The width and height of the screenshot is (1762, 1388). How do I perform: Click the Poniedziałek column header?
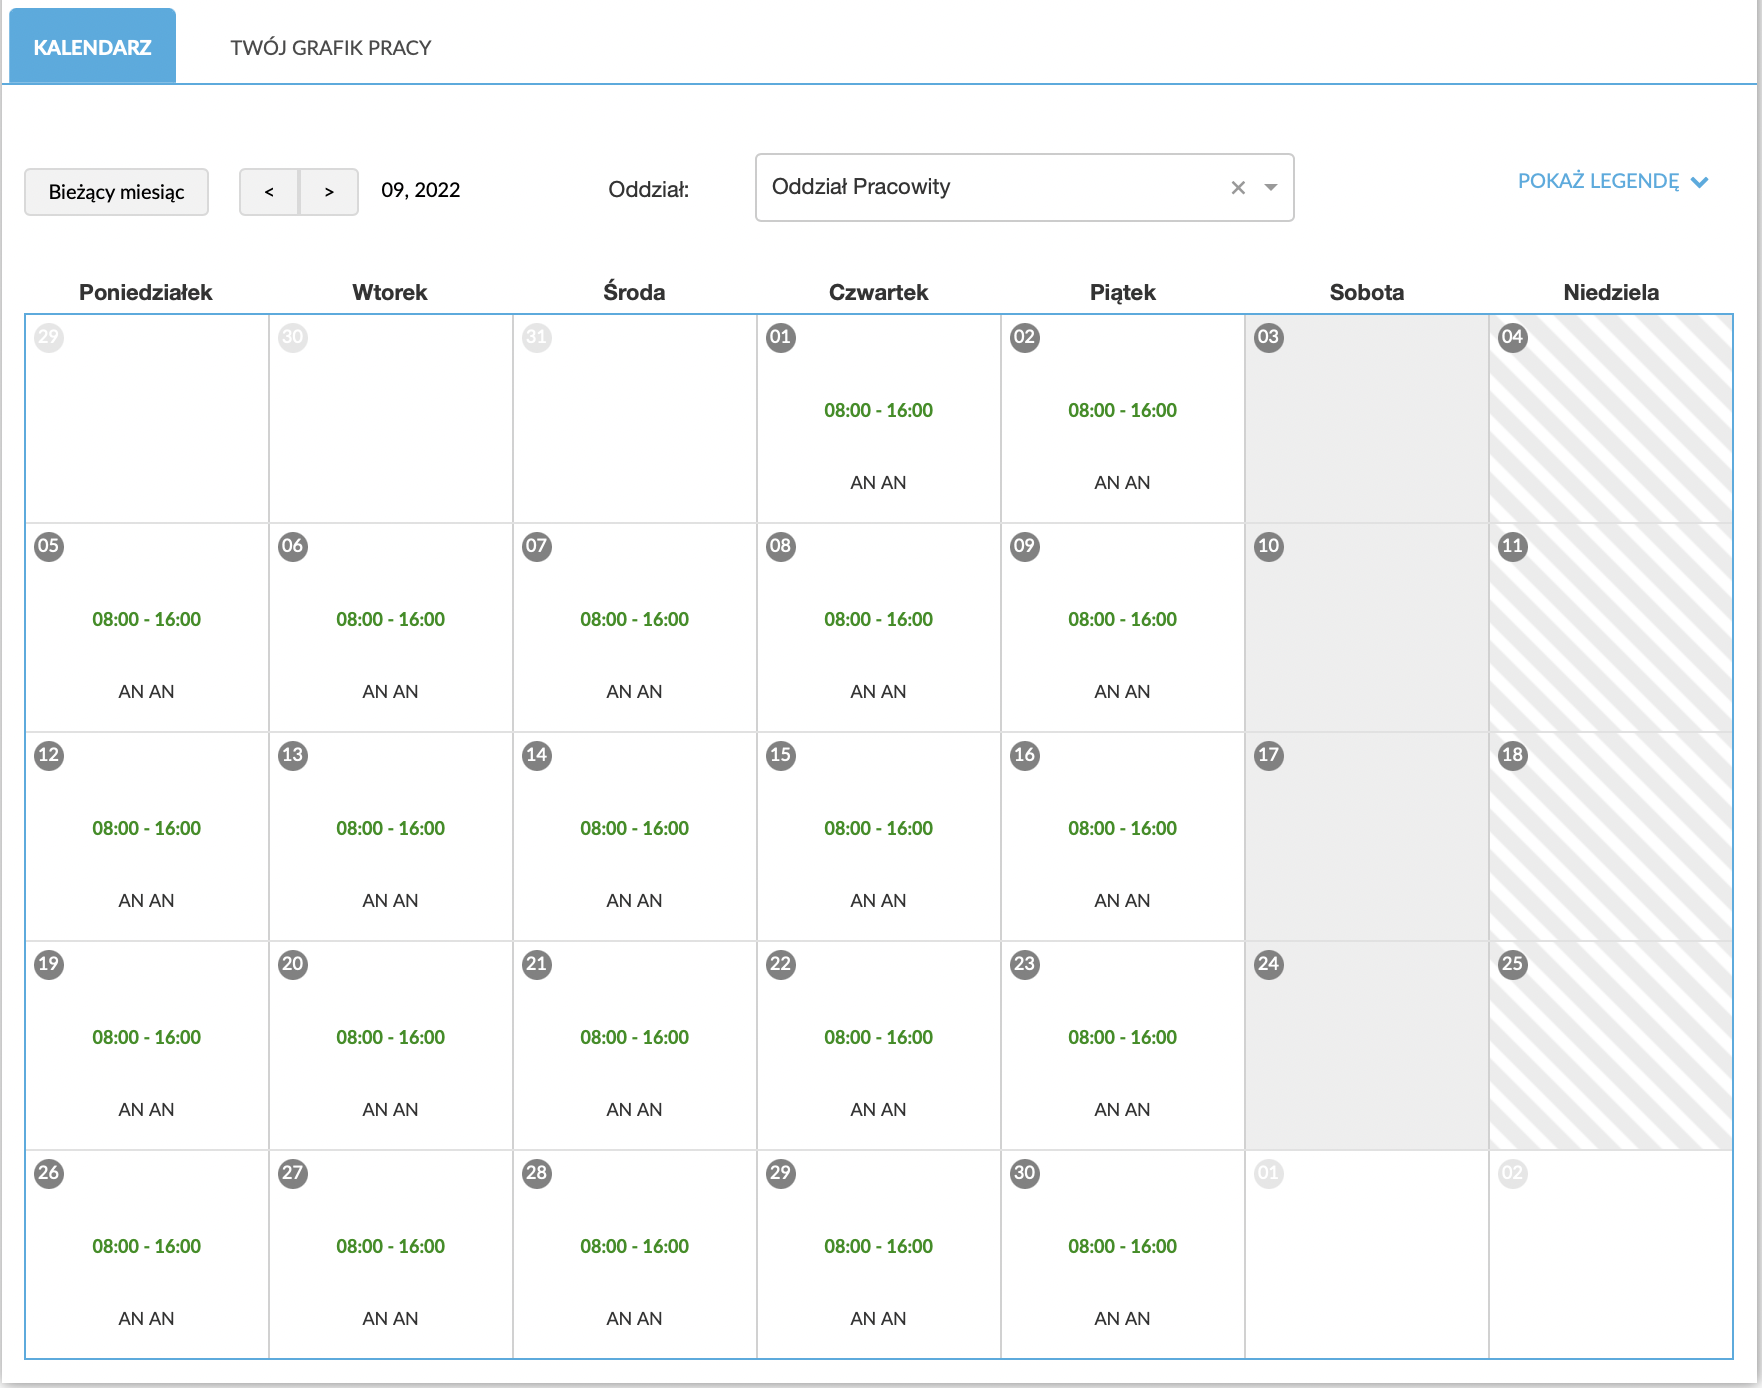pos(146,292)
